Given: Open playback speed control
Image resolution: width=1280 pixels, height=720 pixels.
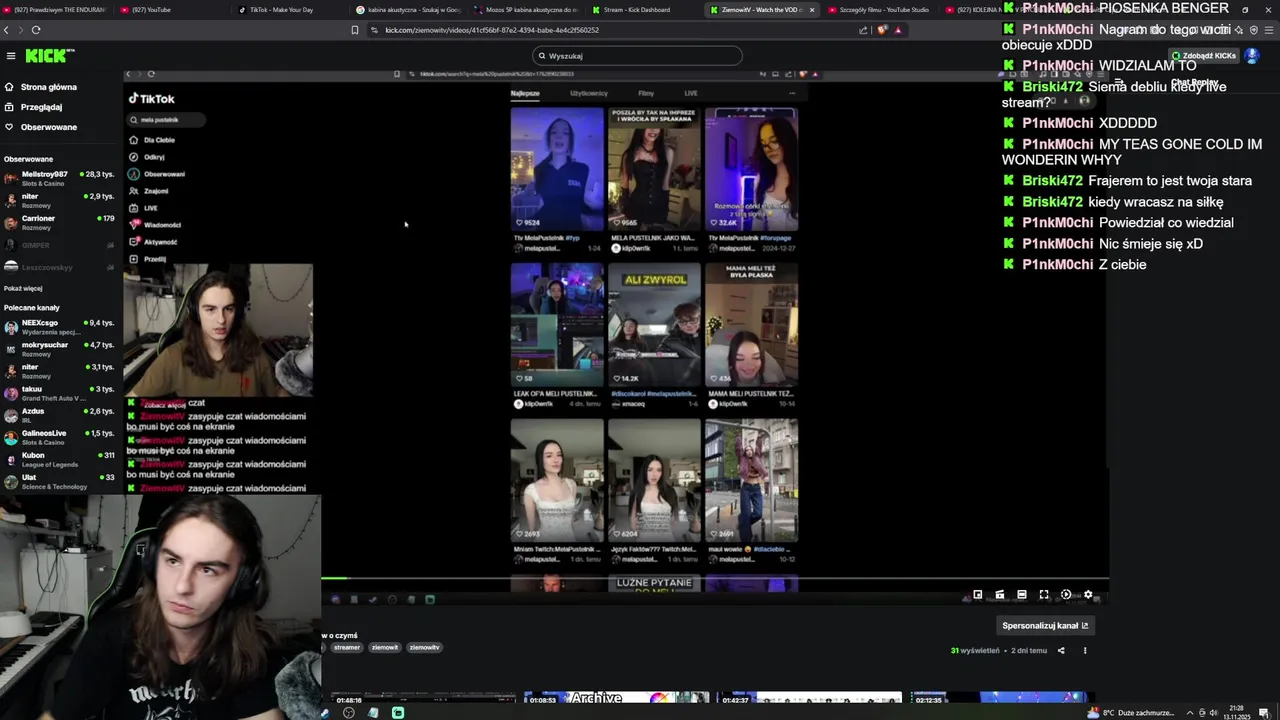Looking at the screenshot, I should (x=1066, y=595).
